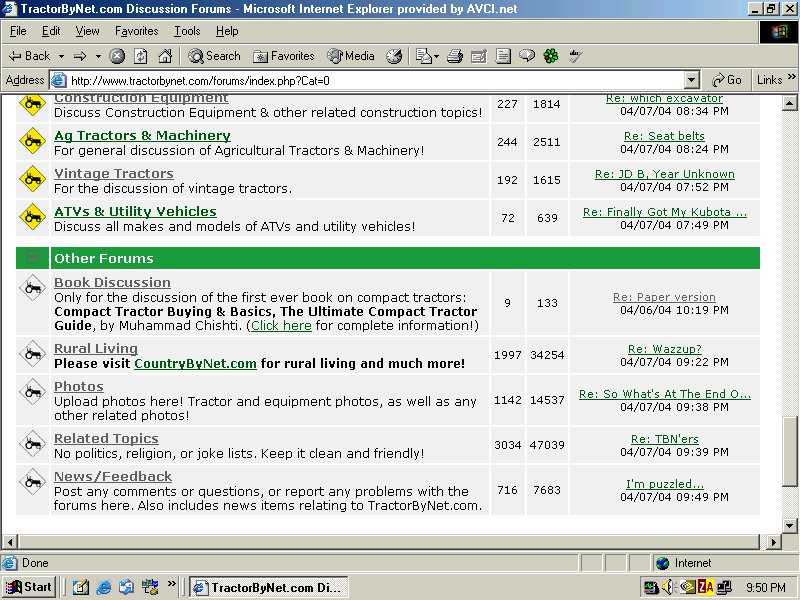
Task: Click the vertical scrollbar down arrow
Action: tap(790, 526)
